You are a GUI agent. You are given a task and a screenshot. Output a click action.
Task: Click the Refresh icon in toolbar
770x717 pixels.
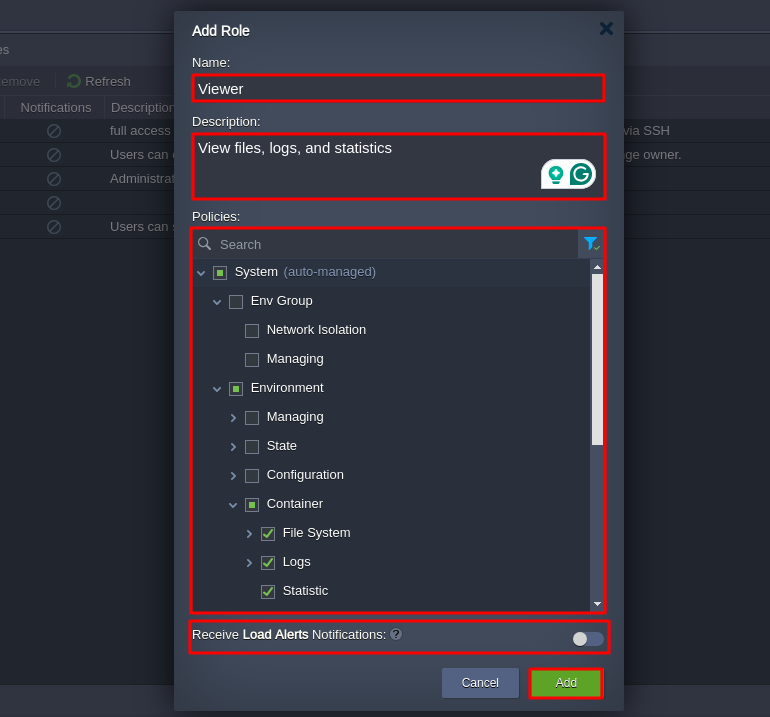[74, 81]
